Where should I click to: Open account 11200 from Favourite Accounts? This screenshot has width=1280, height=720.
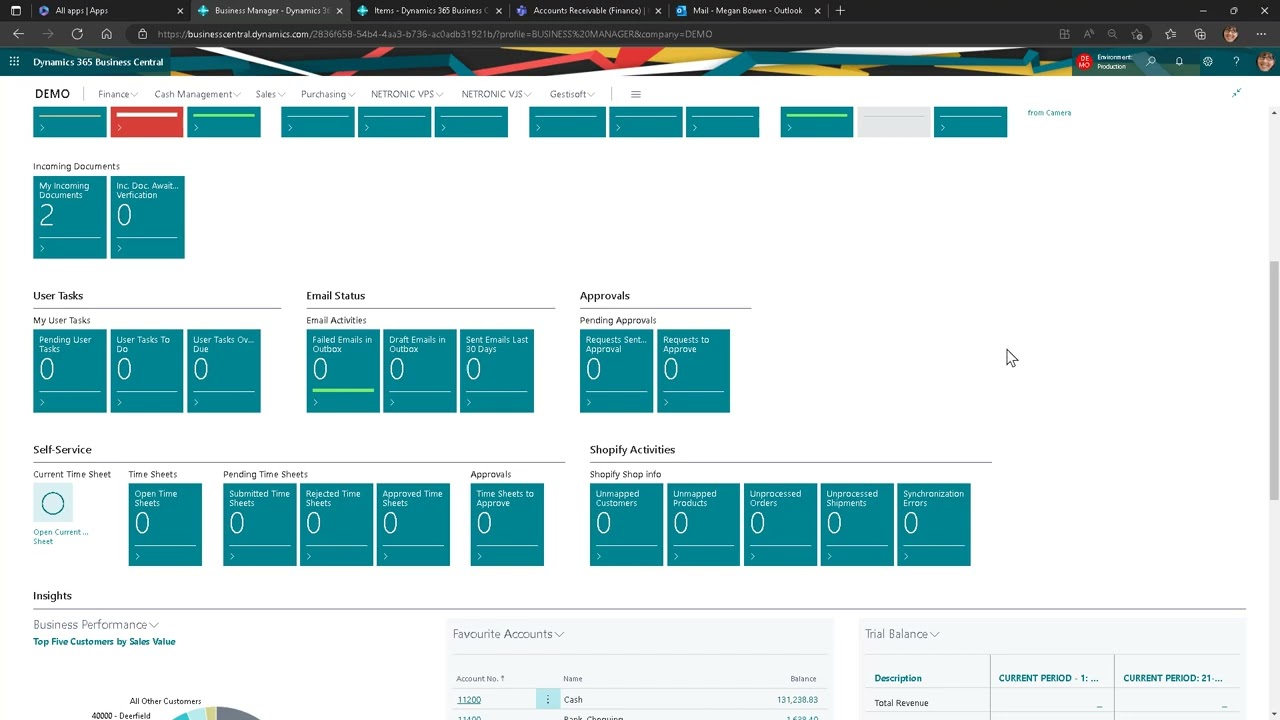(468, 699)
